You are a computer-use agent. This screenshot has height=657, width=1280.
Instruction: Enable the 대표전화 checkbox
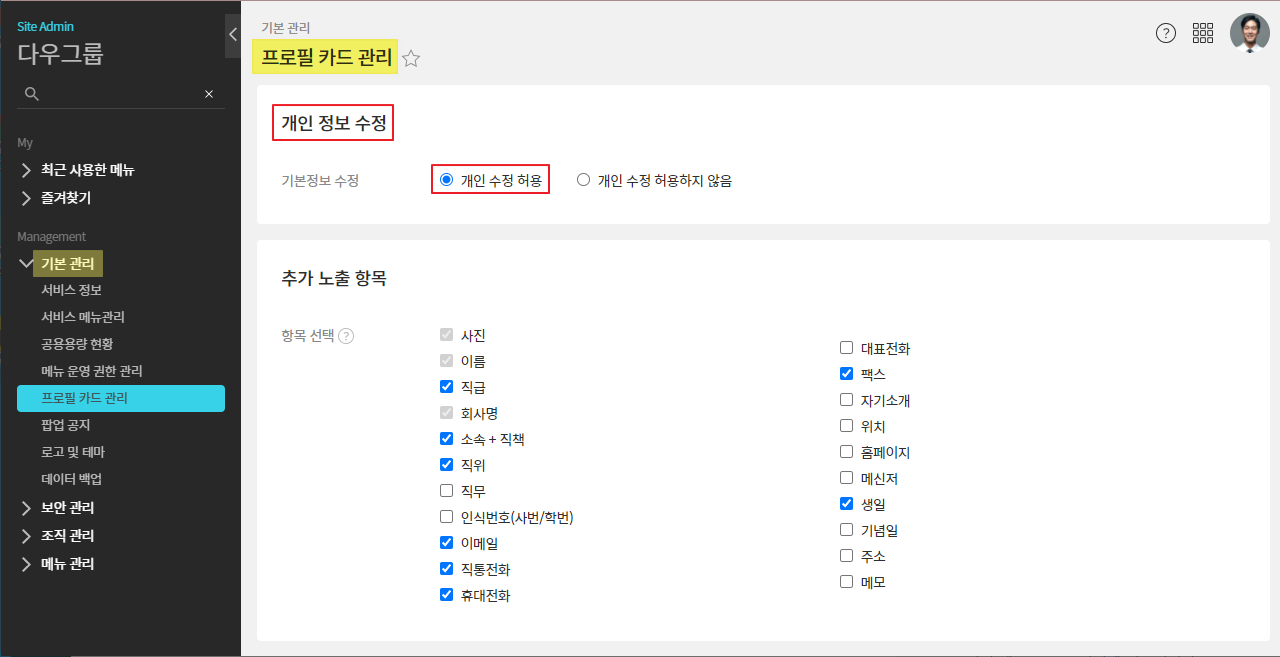coord(847,348)
